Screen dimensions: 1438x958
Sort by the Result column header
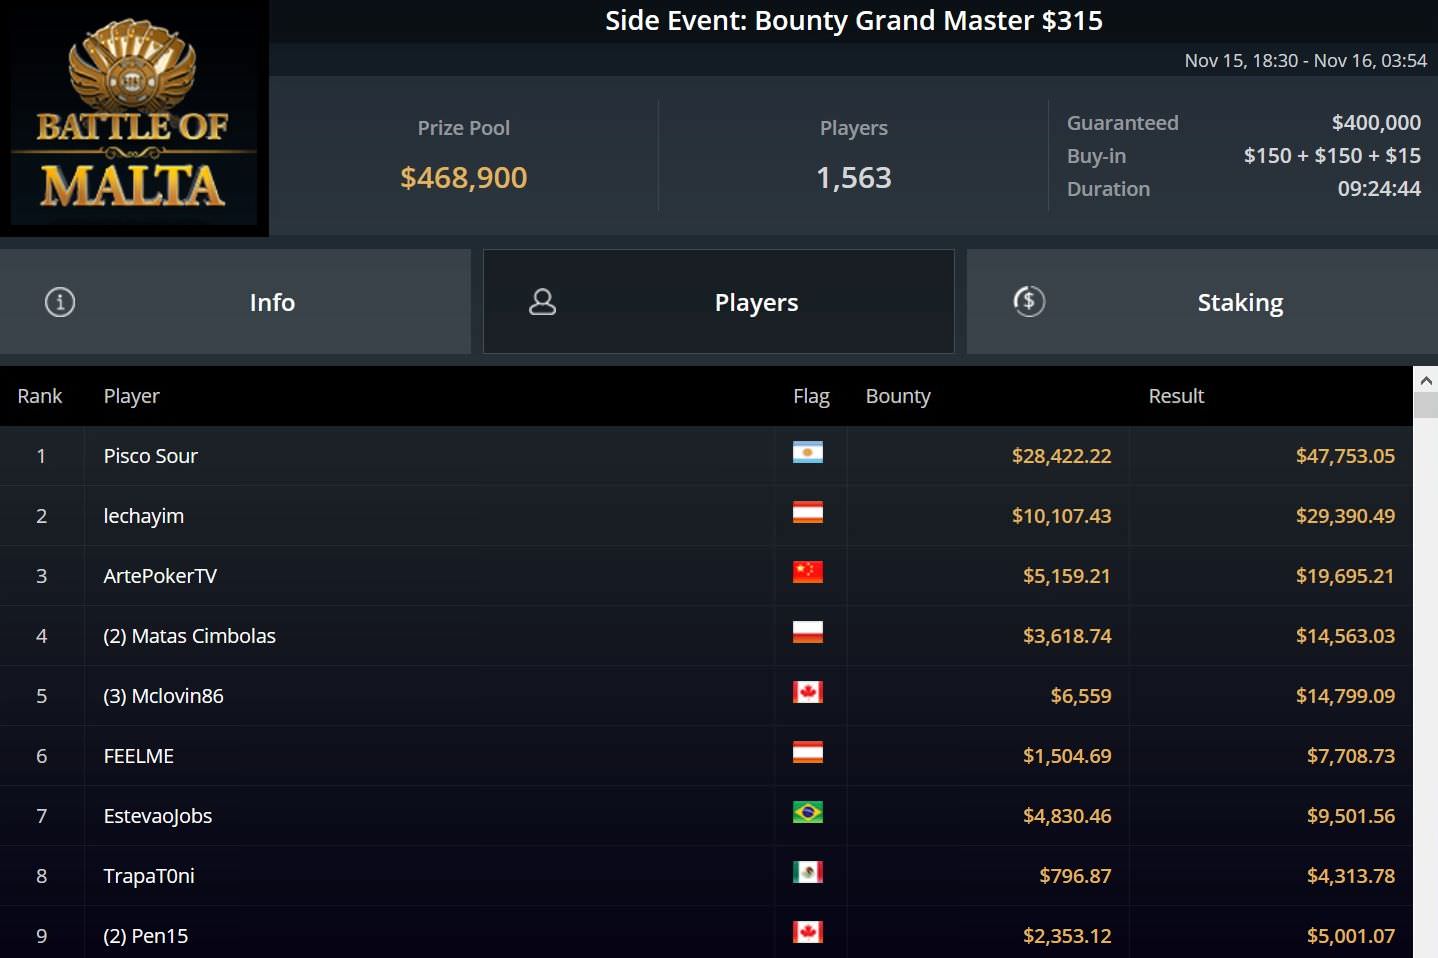(1176, 396)
